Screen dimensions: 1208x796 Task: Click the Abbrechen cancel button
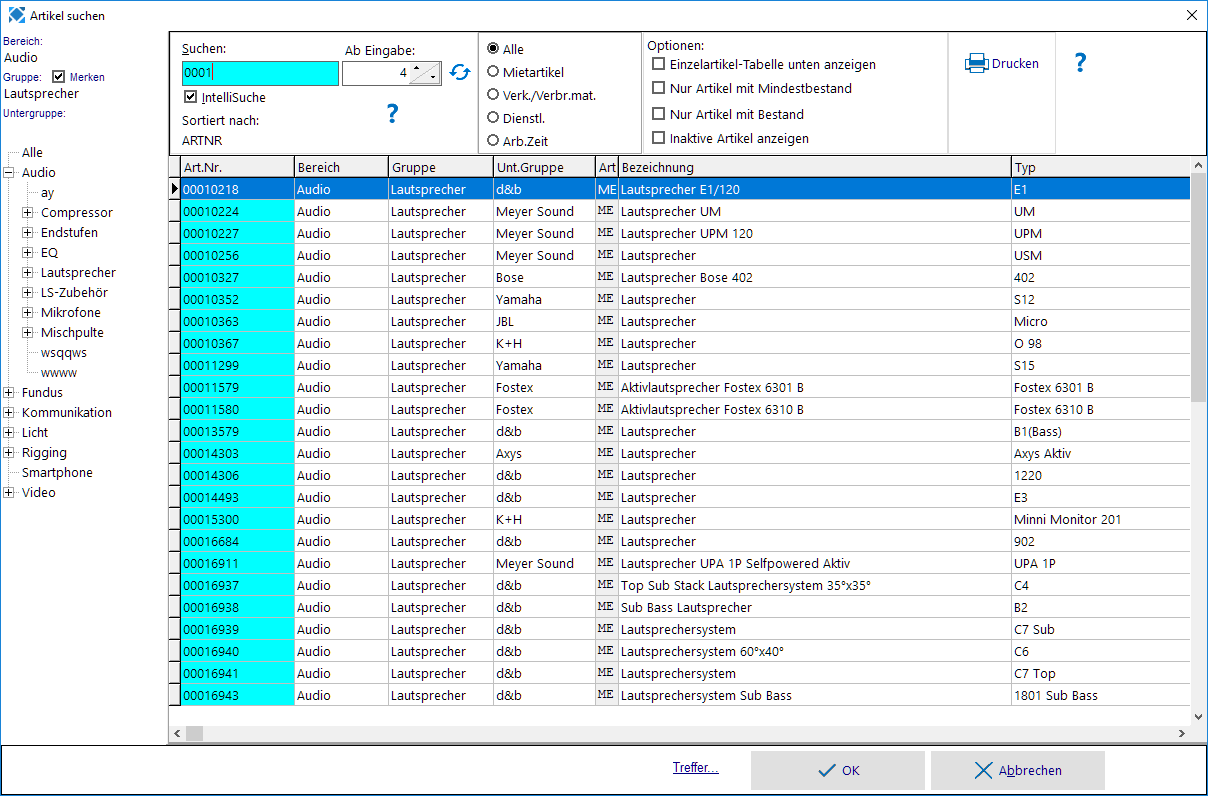[1018, 770]
